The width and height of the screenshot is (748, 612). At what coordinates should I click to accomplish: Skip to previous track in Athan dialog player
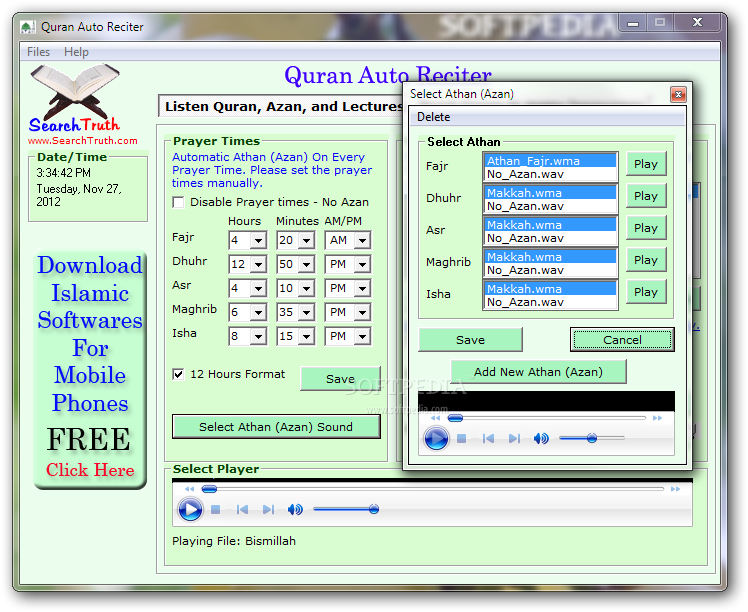click(x=488, y=438)
